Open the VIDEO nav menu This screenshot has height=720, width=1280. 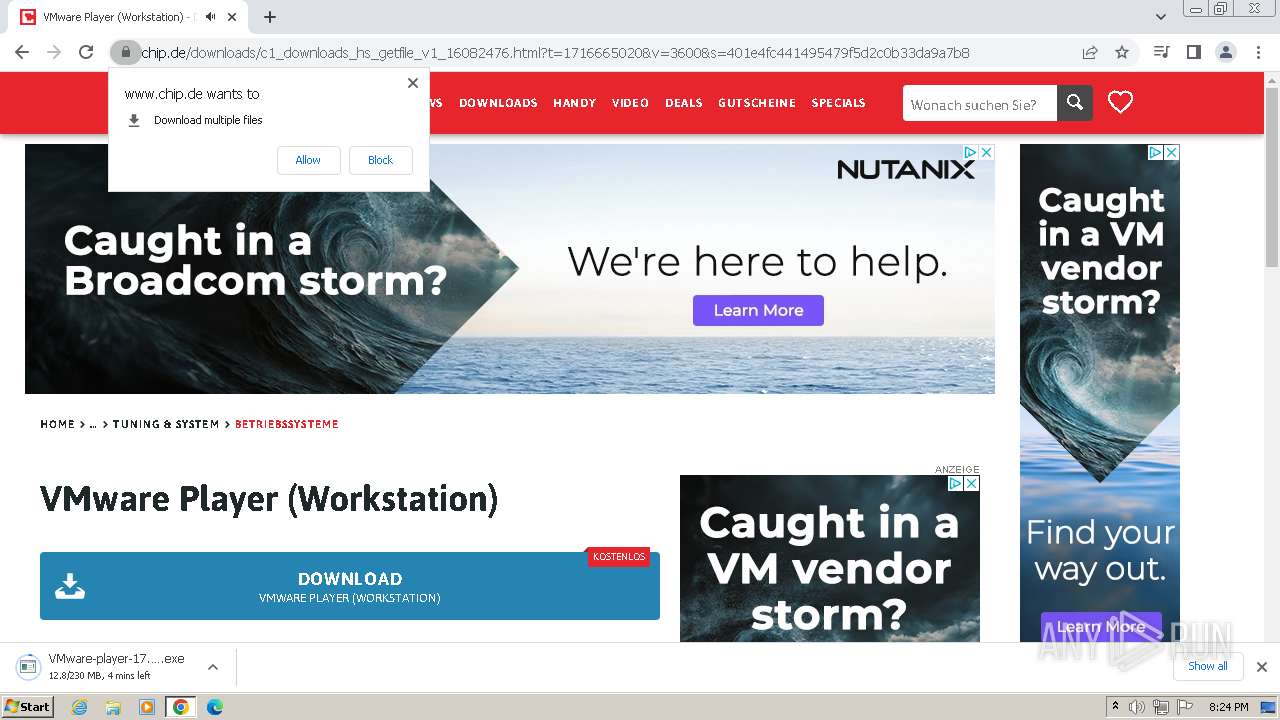[x=630, y=103]
